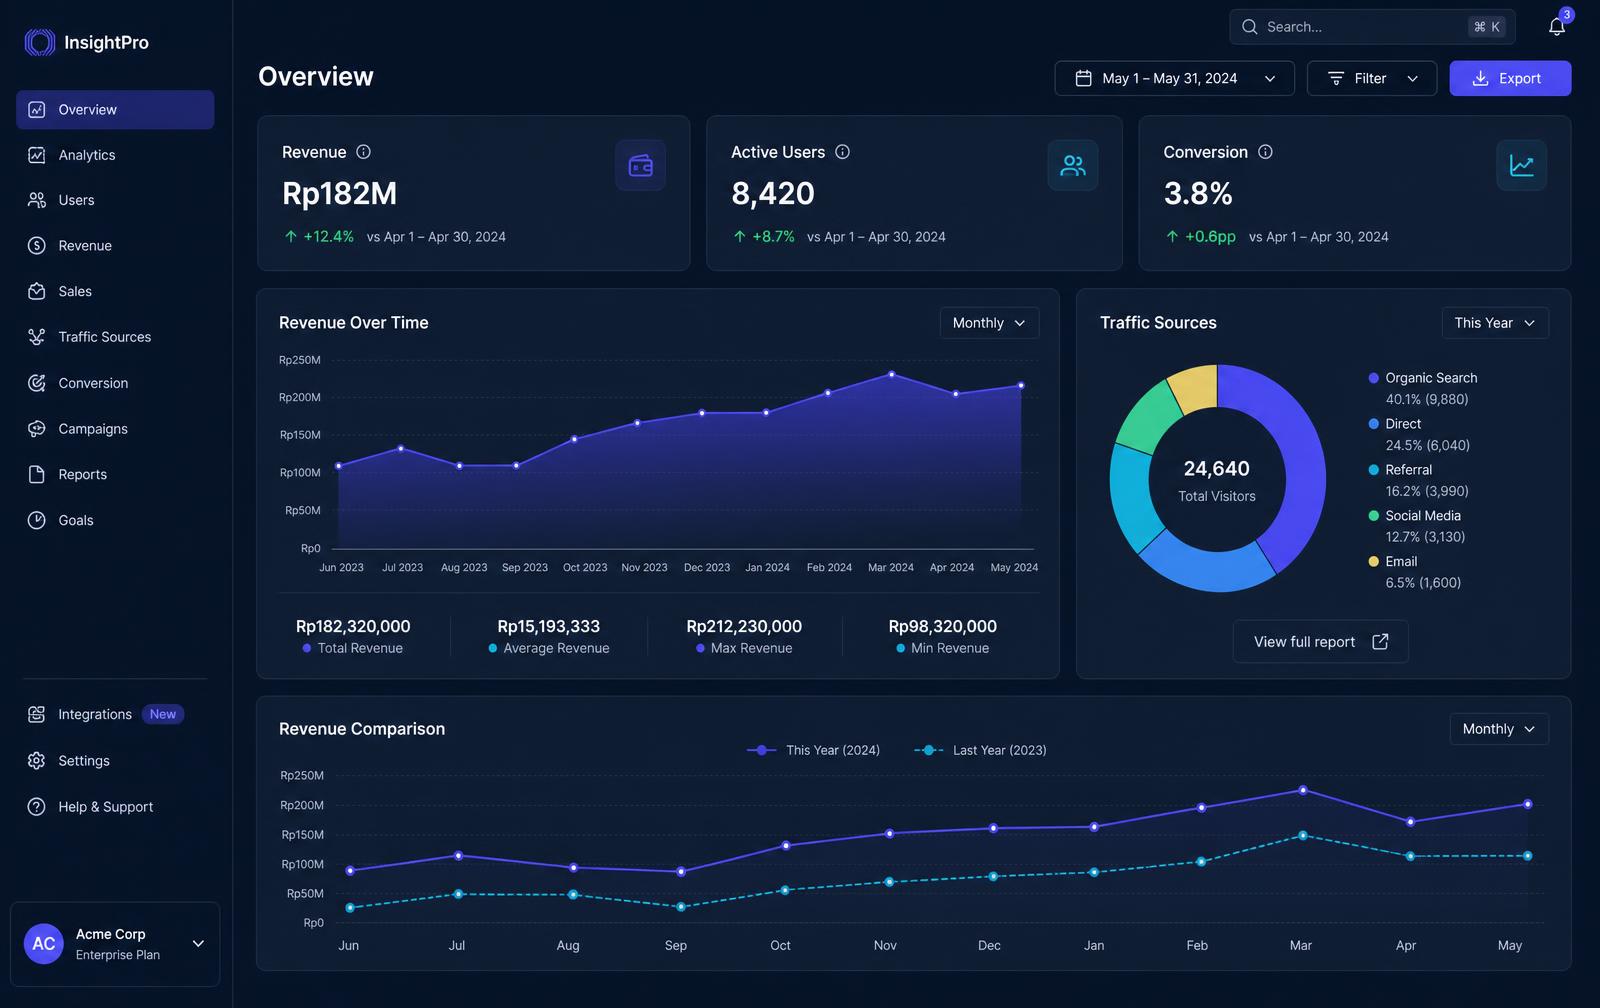Click the ⌘ K search shortcut badge
This screenshot has height=1008, width=1600.
pyautogui.click(x=1487, y=27)
